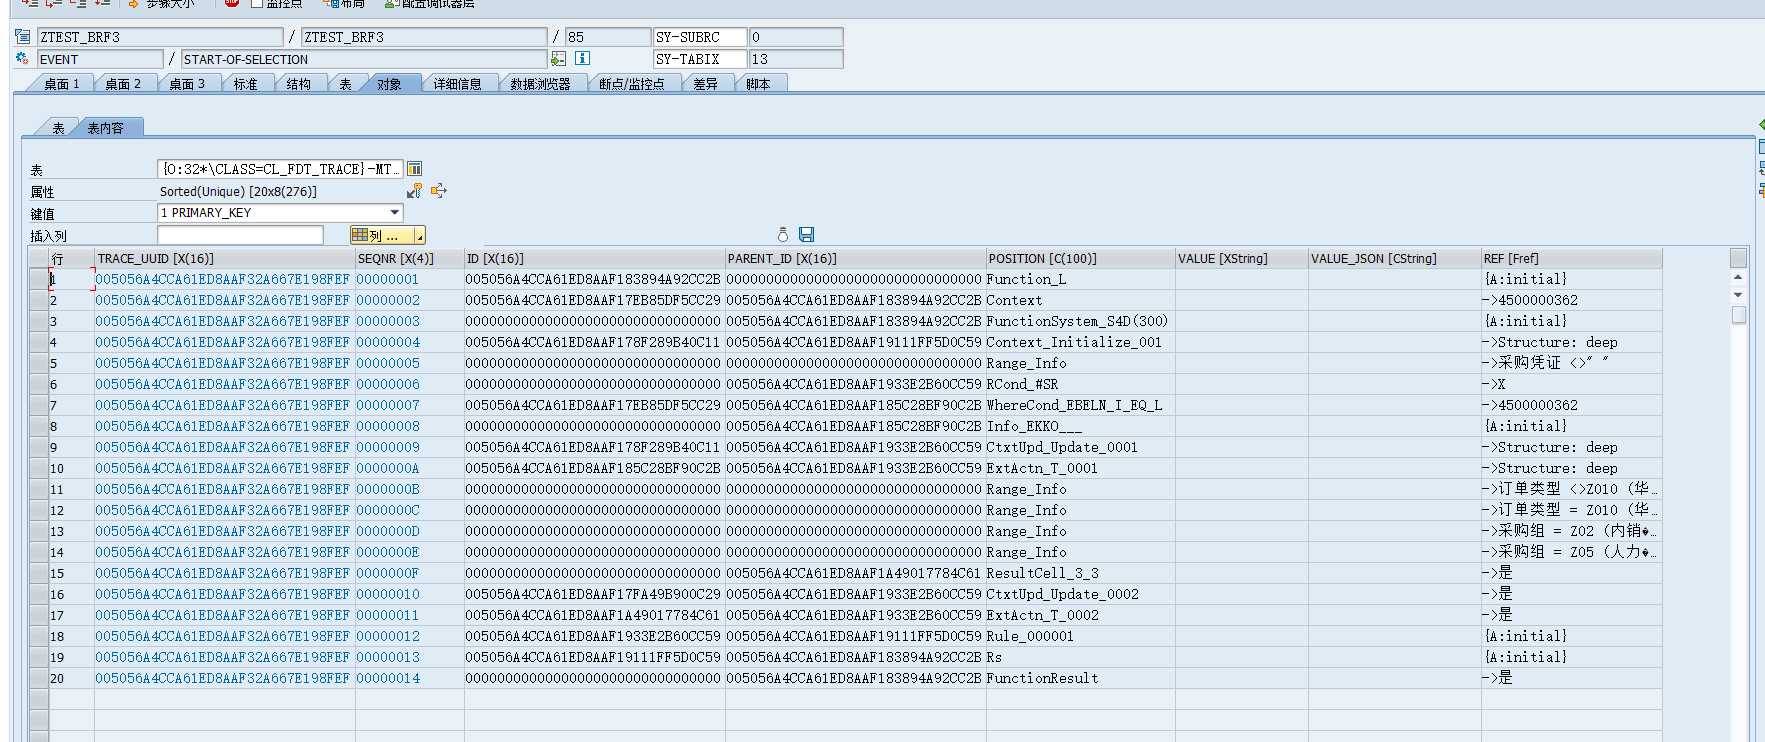Open SEQNR link 00000002
Screen dimensions: 1765x742
[388, 300]
